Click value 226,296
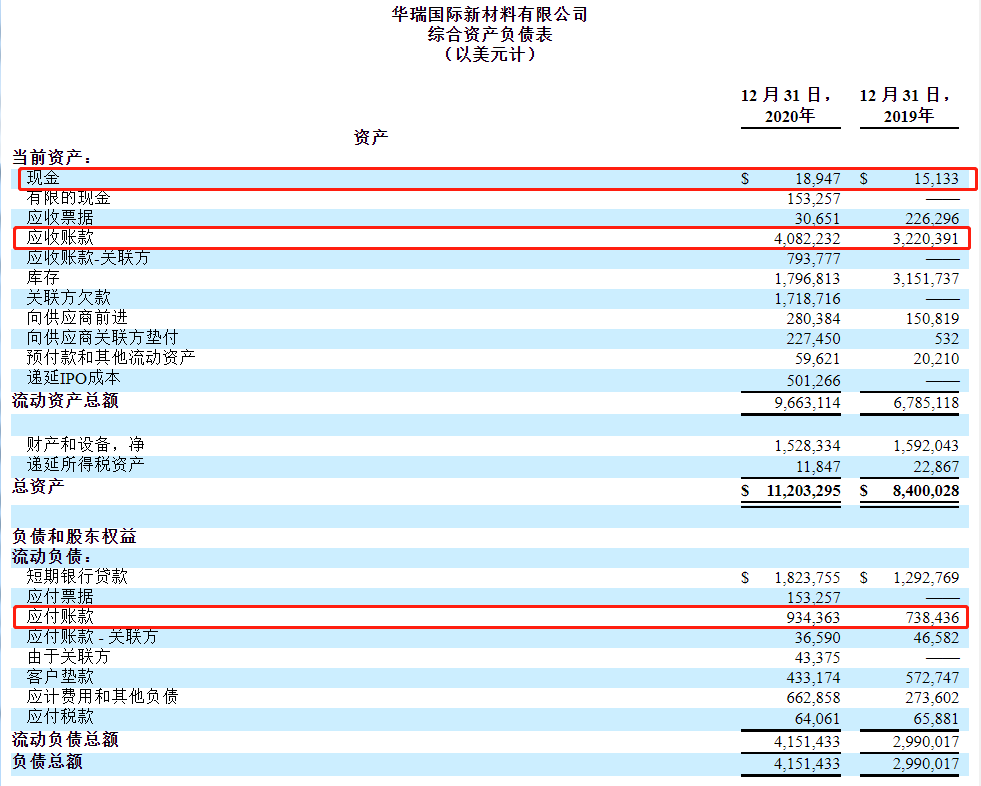Screen dimensions: 981x786 pyautogui.click(x=932, y=218)
